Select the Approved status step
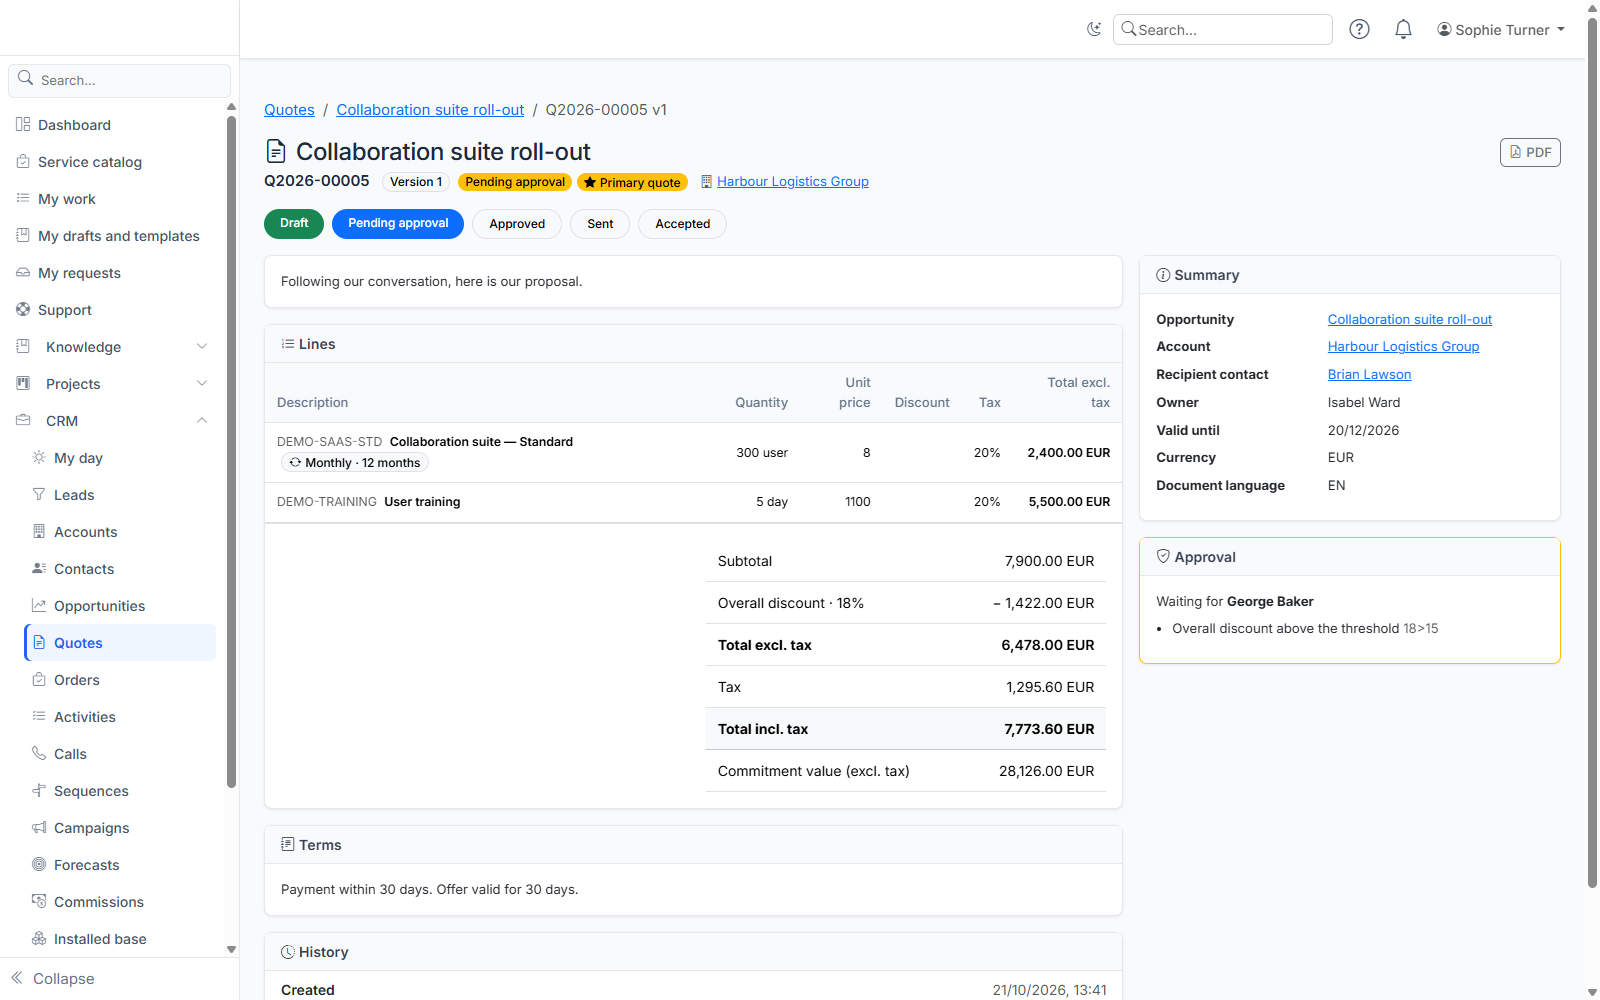Screen dimensions: 1600x1000 (517, 224)
